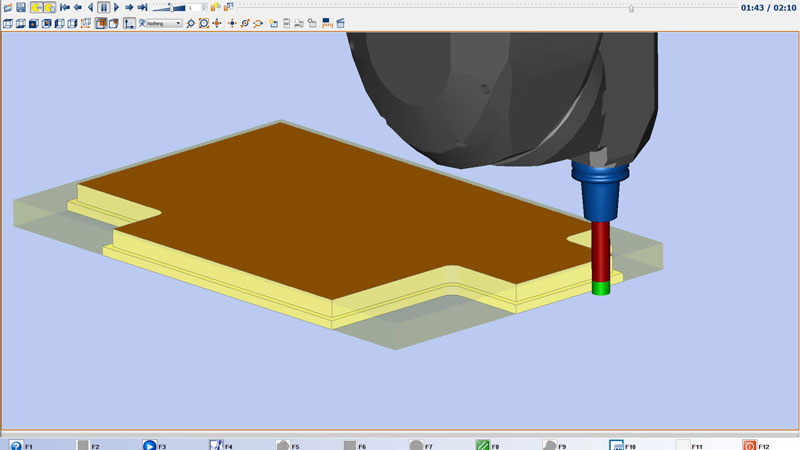
Task: Click the F10 function key icon
Action: [617, 445]
